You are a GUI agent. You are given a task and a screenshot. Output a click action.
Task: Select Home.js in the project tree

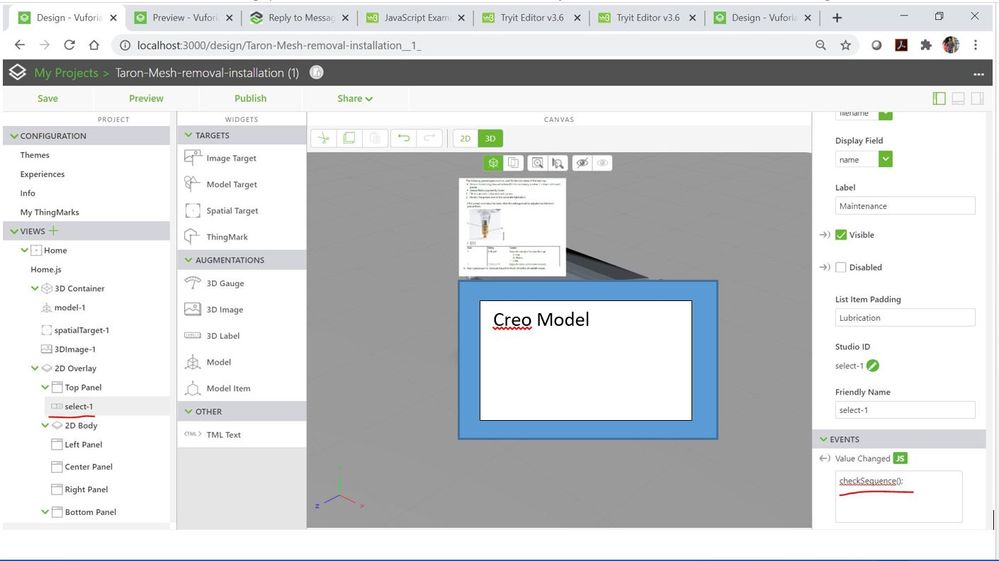46,269
